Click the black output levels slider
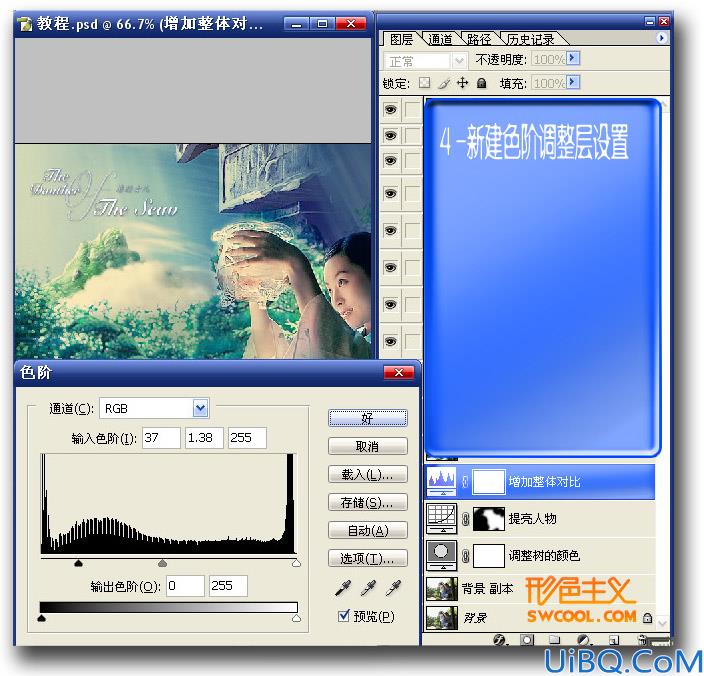704x676 pixels. point(41,618)
